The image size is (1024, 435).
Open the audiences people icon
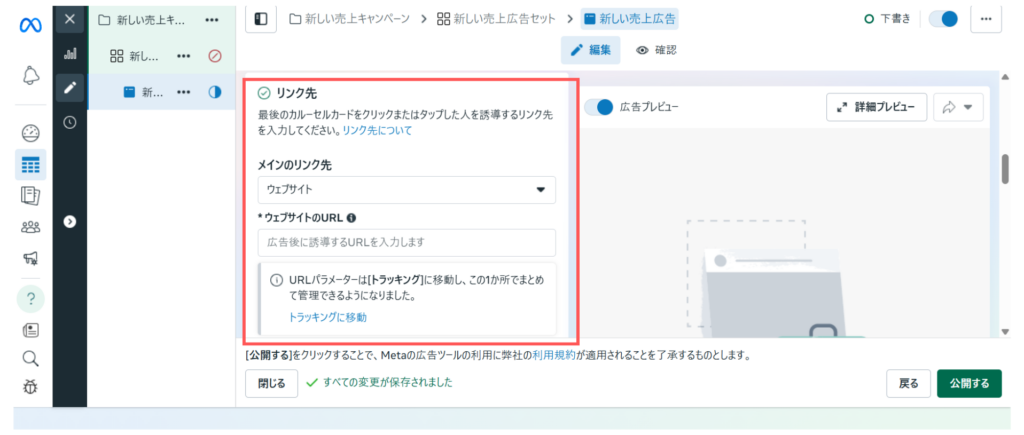pyautogui.click(x=30, y=227)
